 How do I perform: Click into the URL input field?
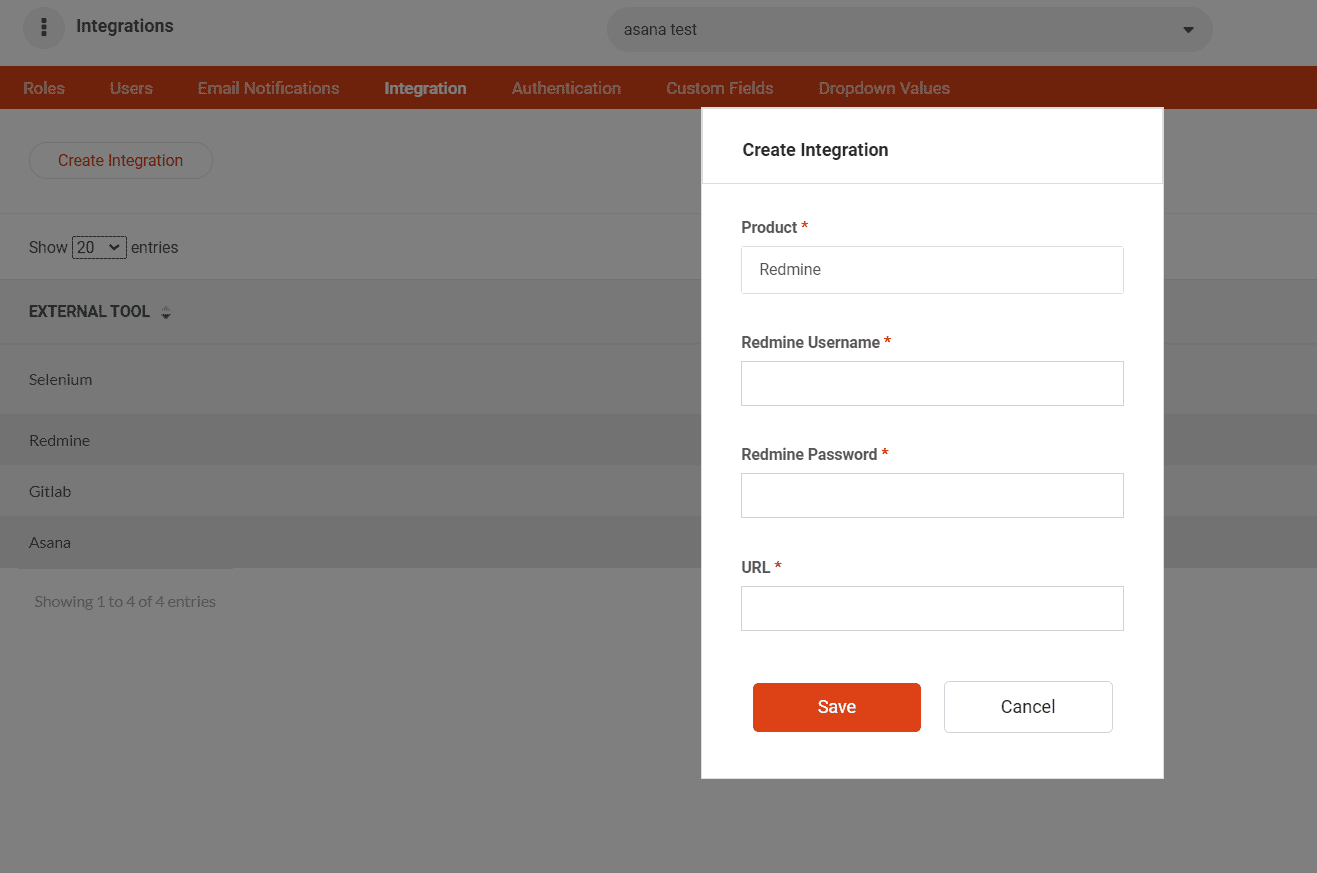932,609
